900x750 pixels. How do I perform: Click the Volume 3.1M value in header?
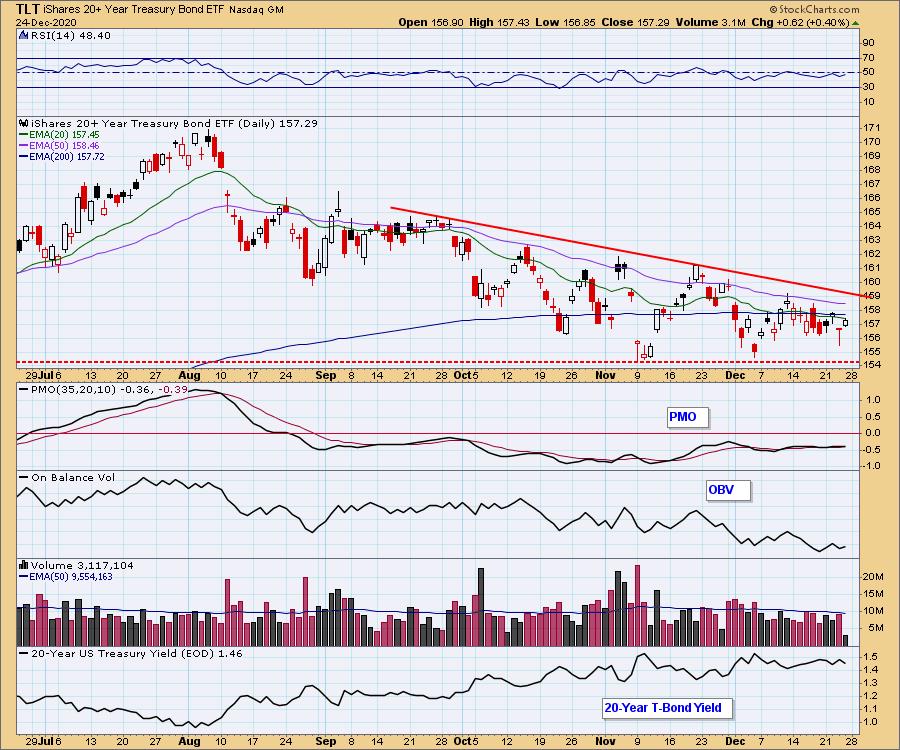(x=710, y=22)
